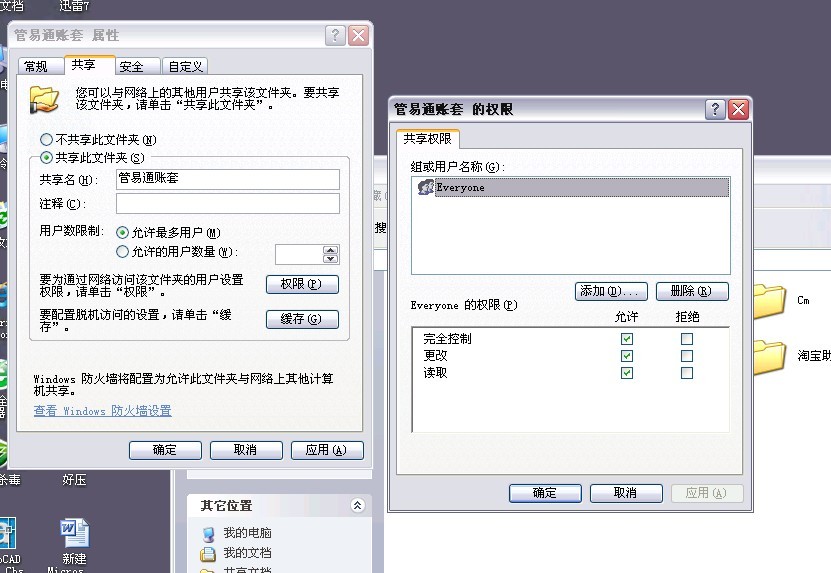Toggle 更改 deny checkbox
The width and height of the screenshot is (831, 573).
point(687,356)
